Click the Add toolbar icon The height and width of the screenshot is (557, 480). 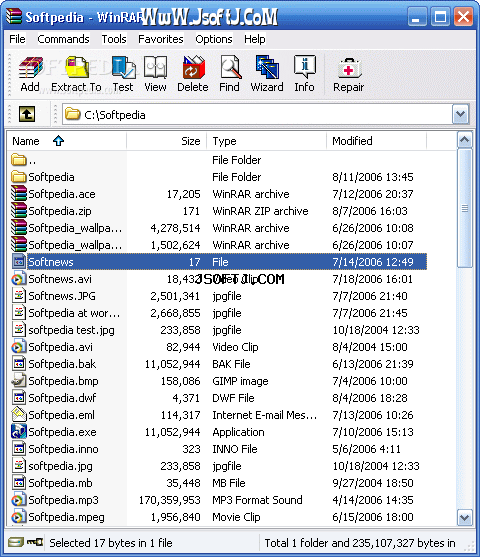(30, 74)
